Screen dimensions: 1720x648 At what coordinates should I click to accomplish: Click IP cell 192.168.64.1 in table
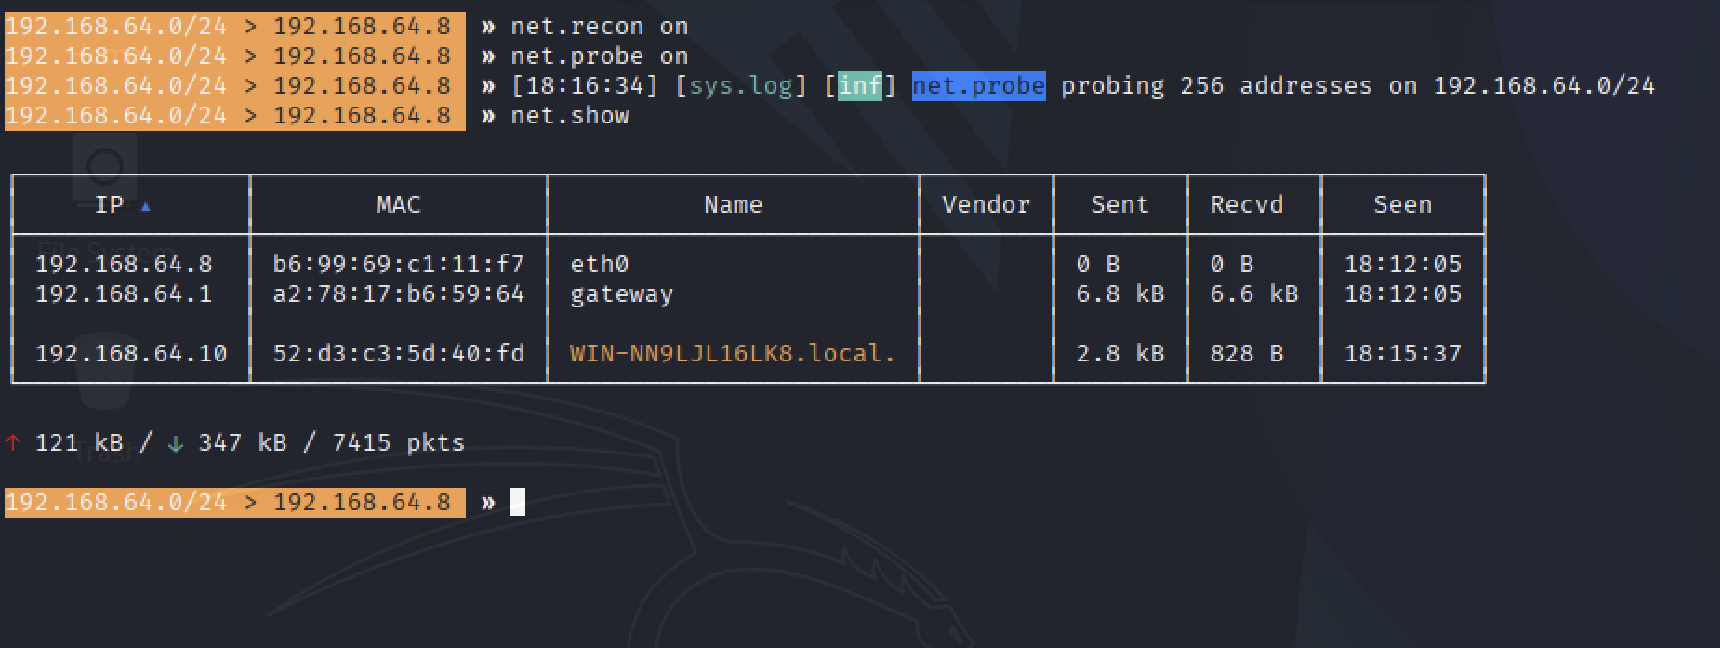point(124,294)
